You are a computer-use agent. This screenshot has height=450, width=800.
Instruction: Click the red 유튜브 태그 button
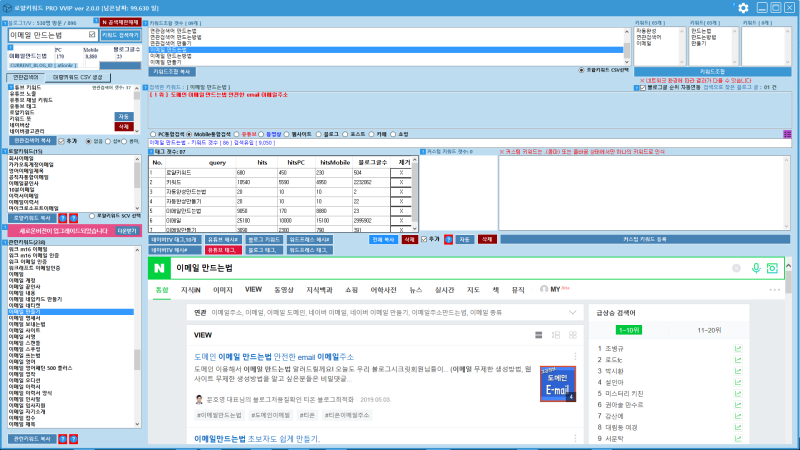[223, 250]
